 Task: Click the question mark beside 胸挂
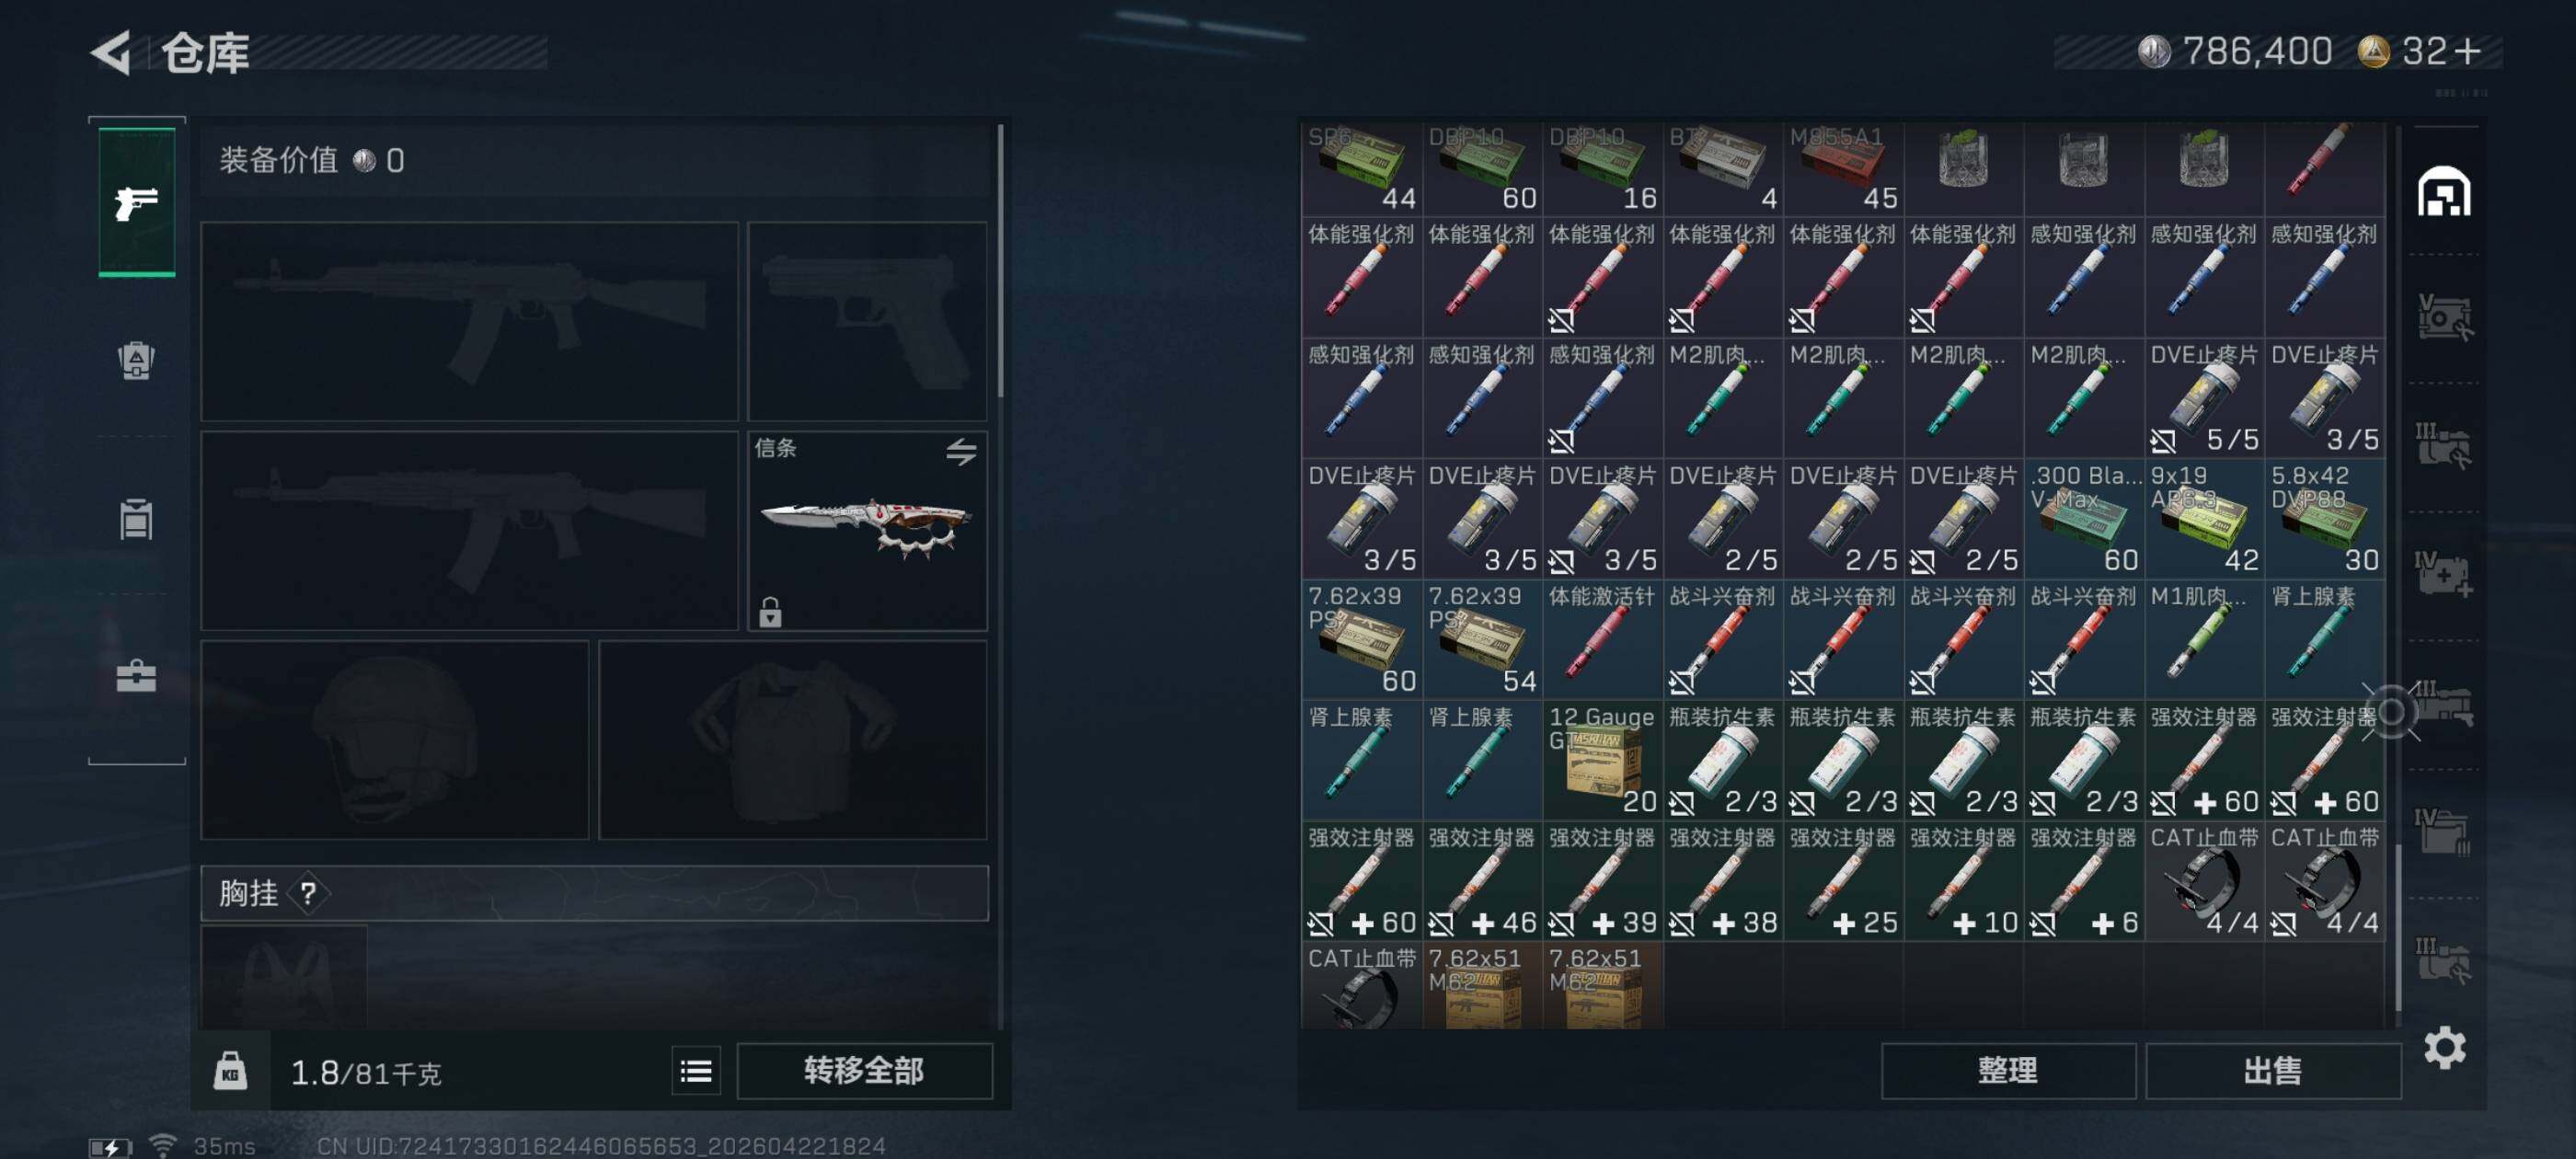point(308,893)
